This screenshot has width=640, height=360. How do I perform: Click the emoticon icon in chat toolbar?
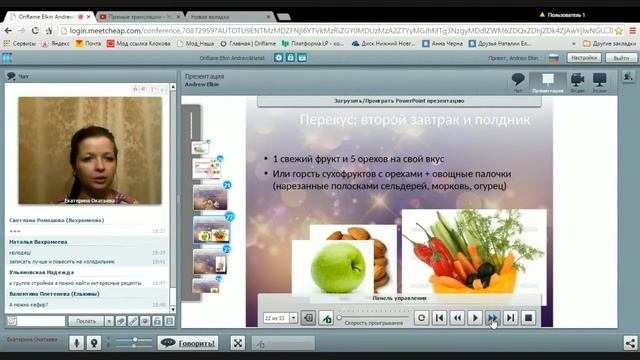click(145, 321)
